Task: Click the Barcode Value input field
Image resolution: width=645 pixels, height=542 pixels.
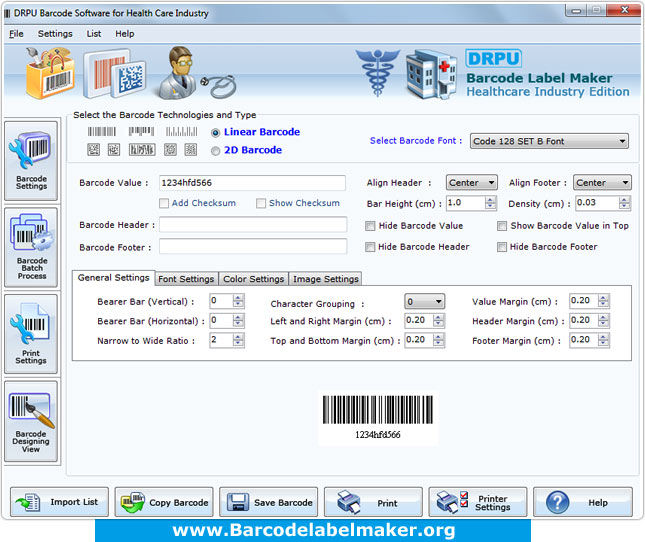Action: tap(252, 183)
